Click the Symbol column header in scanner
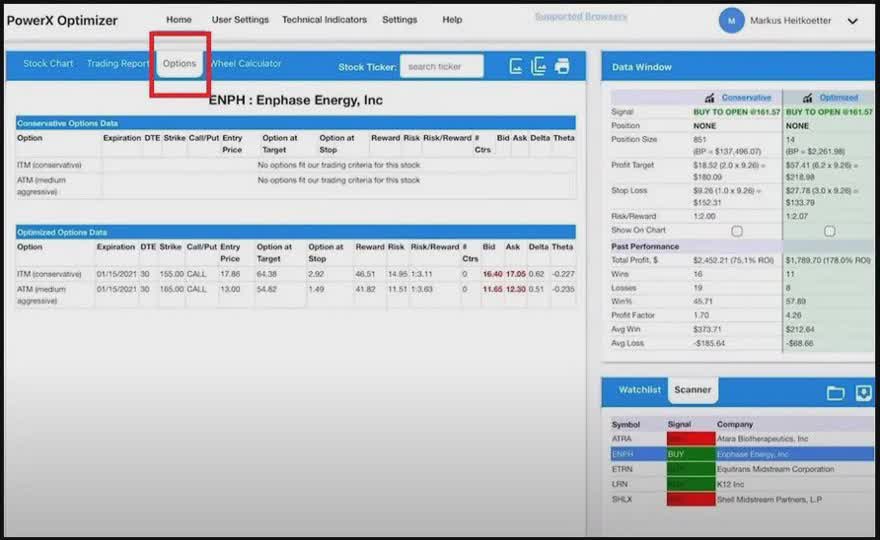 (626, 424)
